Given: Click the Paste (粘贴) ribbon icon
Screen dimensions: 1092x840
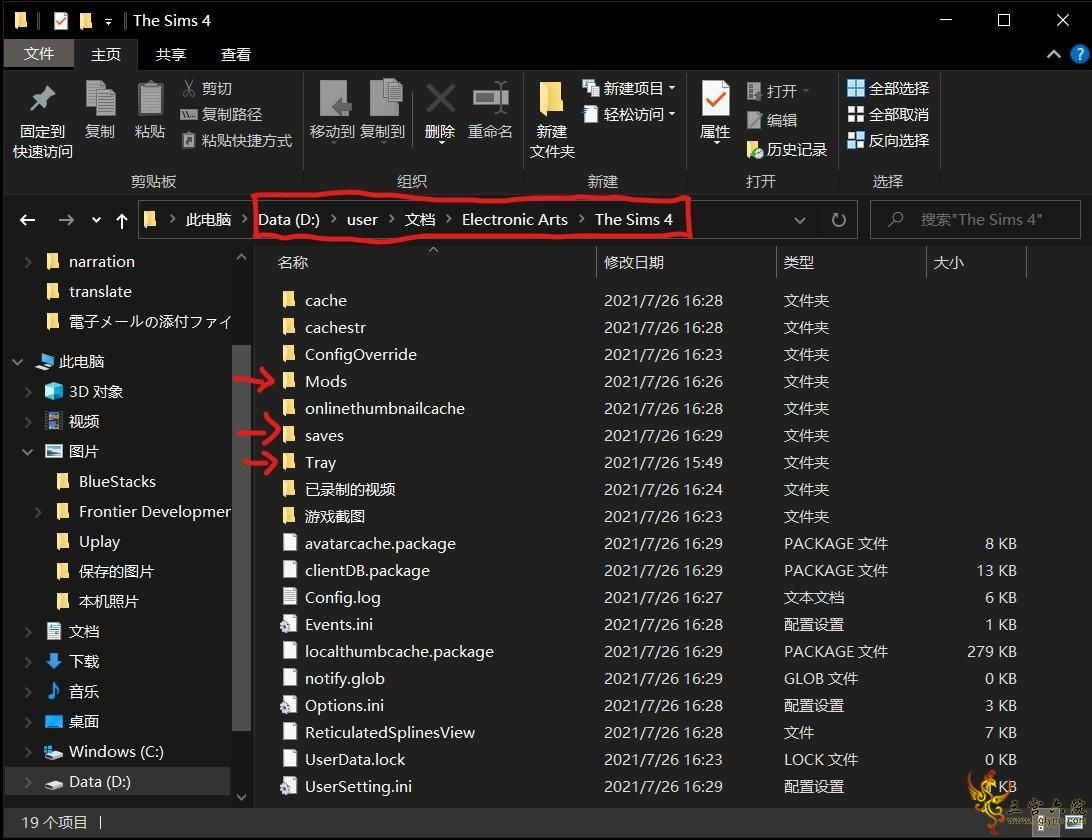Looking at the screenshot, I should pyautogui.click(x=150, y=98).
